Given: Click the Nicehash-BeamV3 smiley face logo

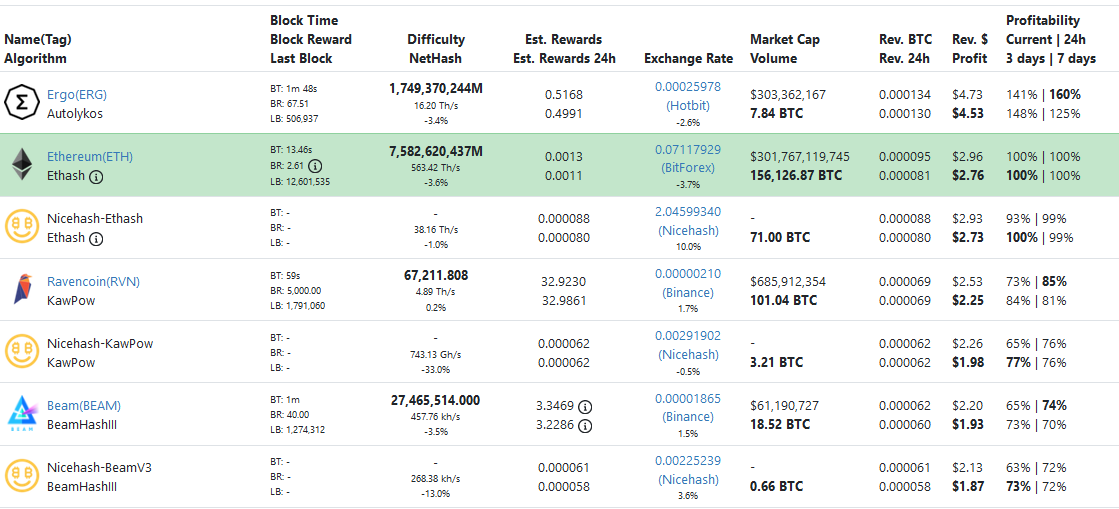Looking at the screenshot, I should pos(21,475).
